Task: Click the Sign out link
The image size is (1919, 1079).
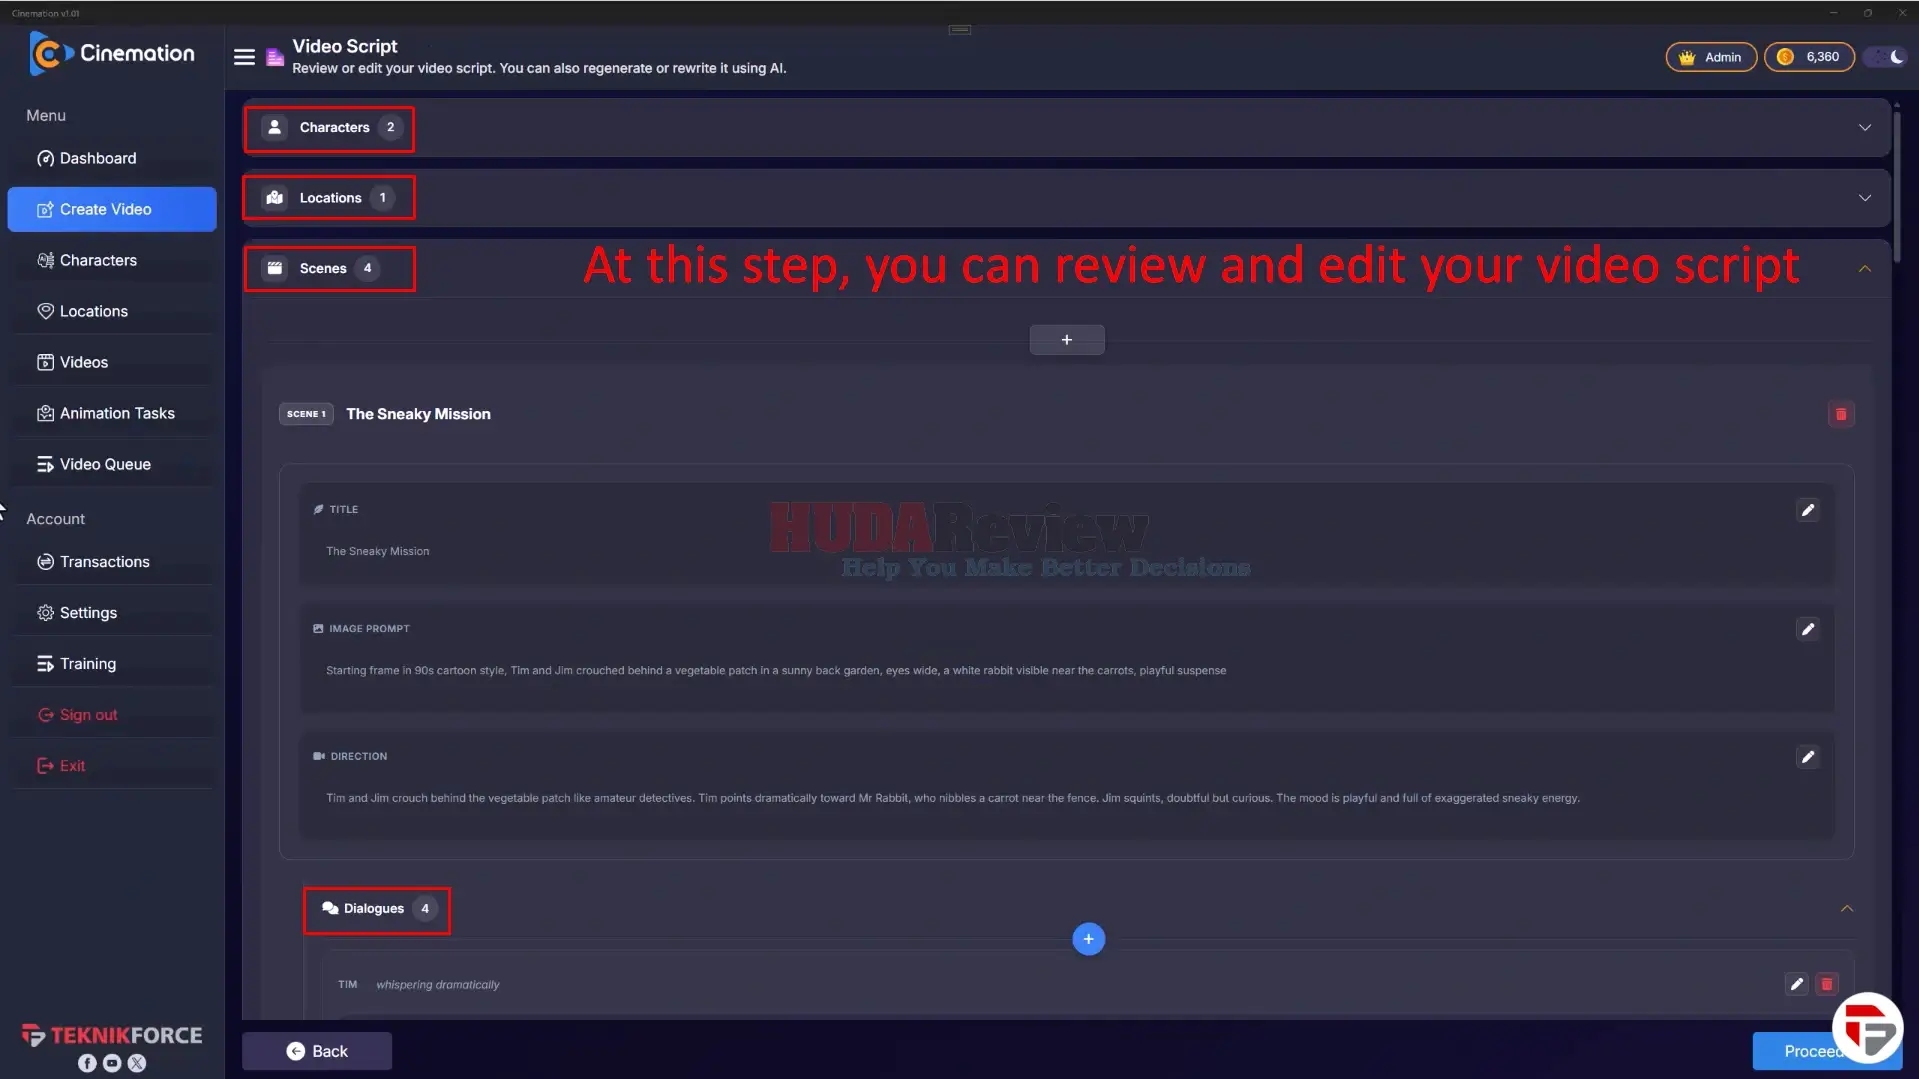Action: click(x=88, y=715)
